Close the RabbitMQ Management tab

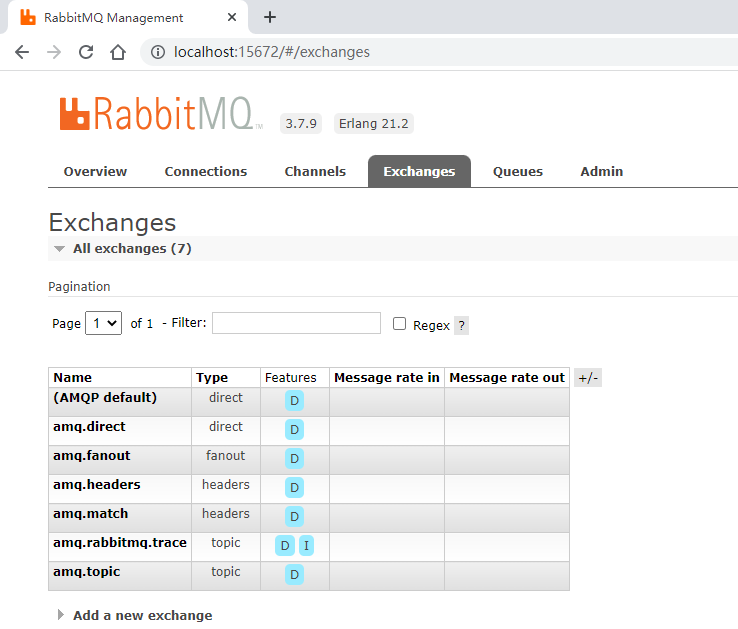click(232, 17)
